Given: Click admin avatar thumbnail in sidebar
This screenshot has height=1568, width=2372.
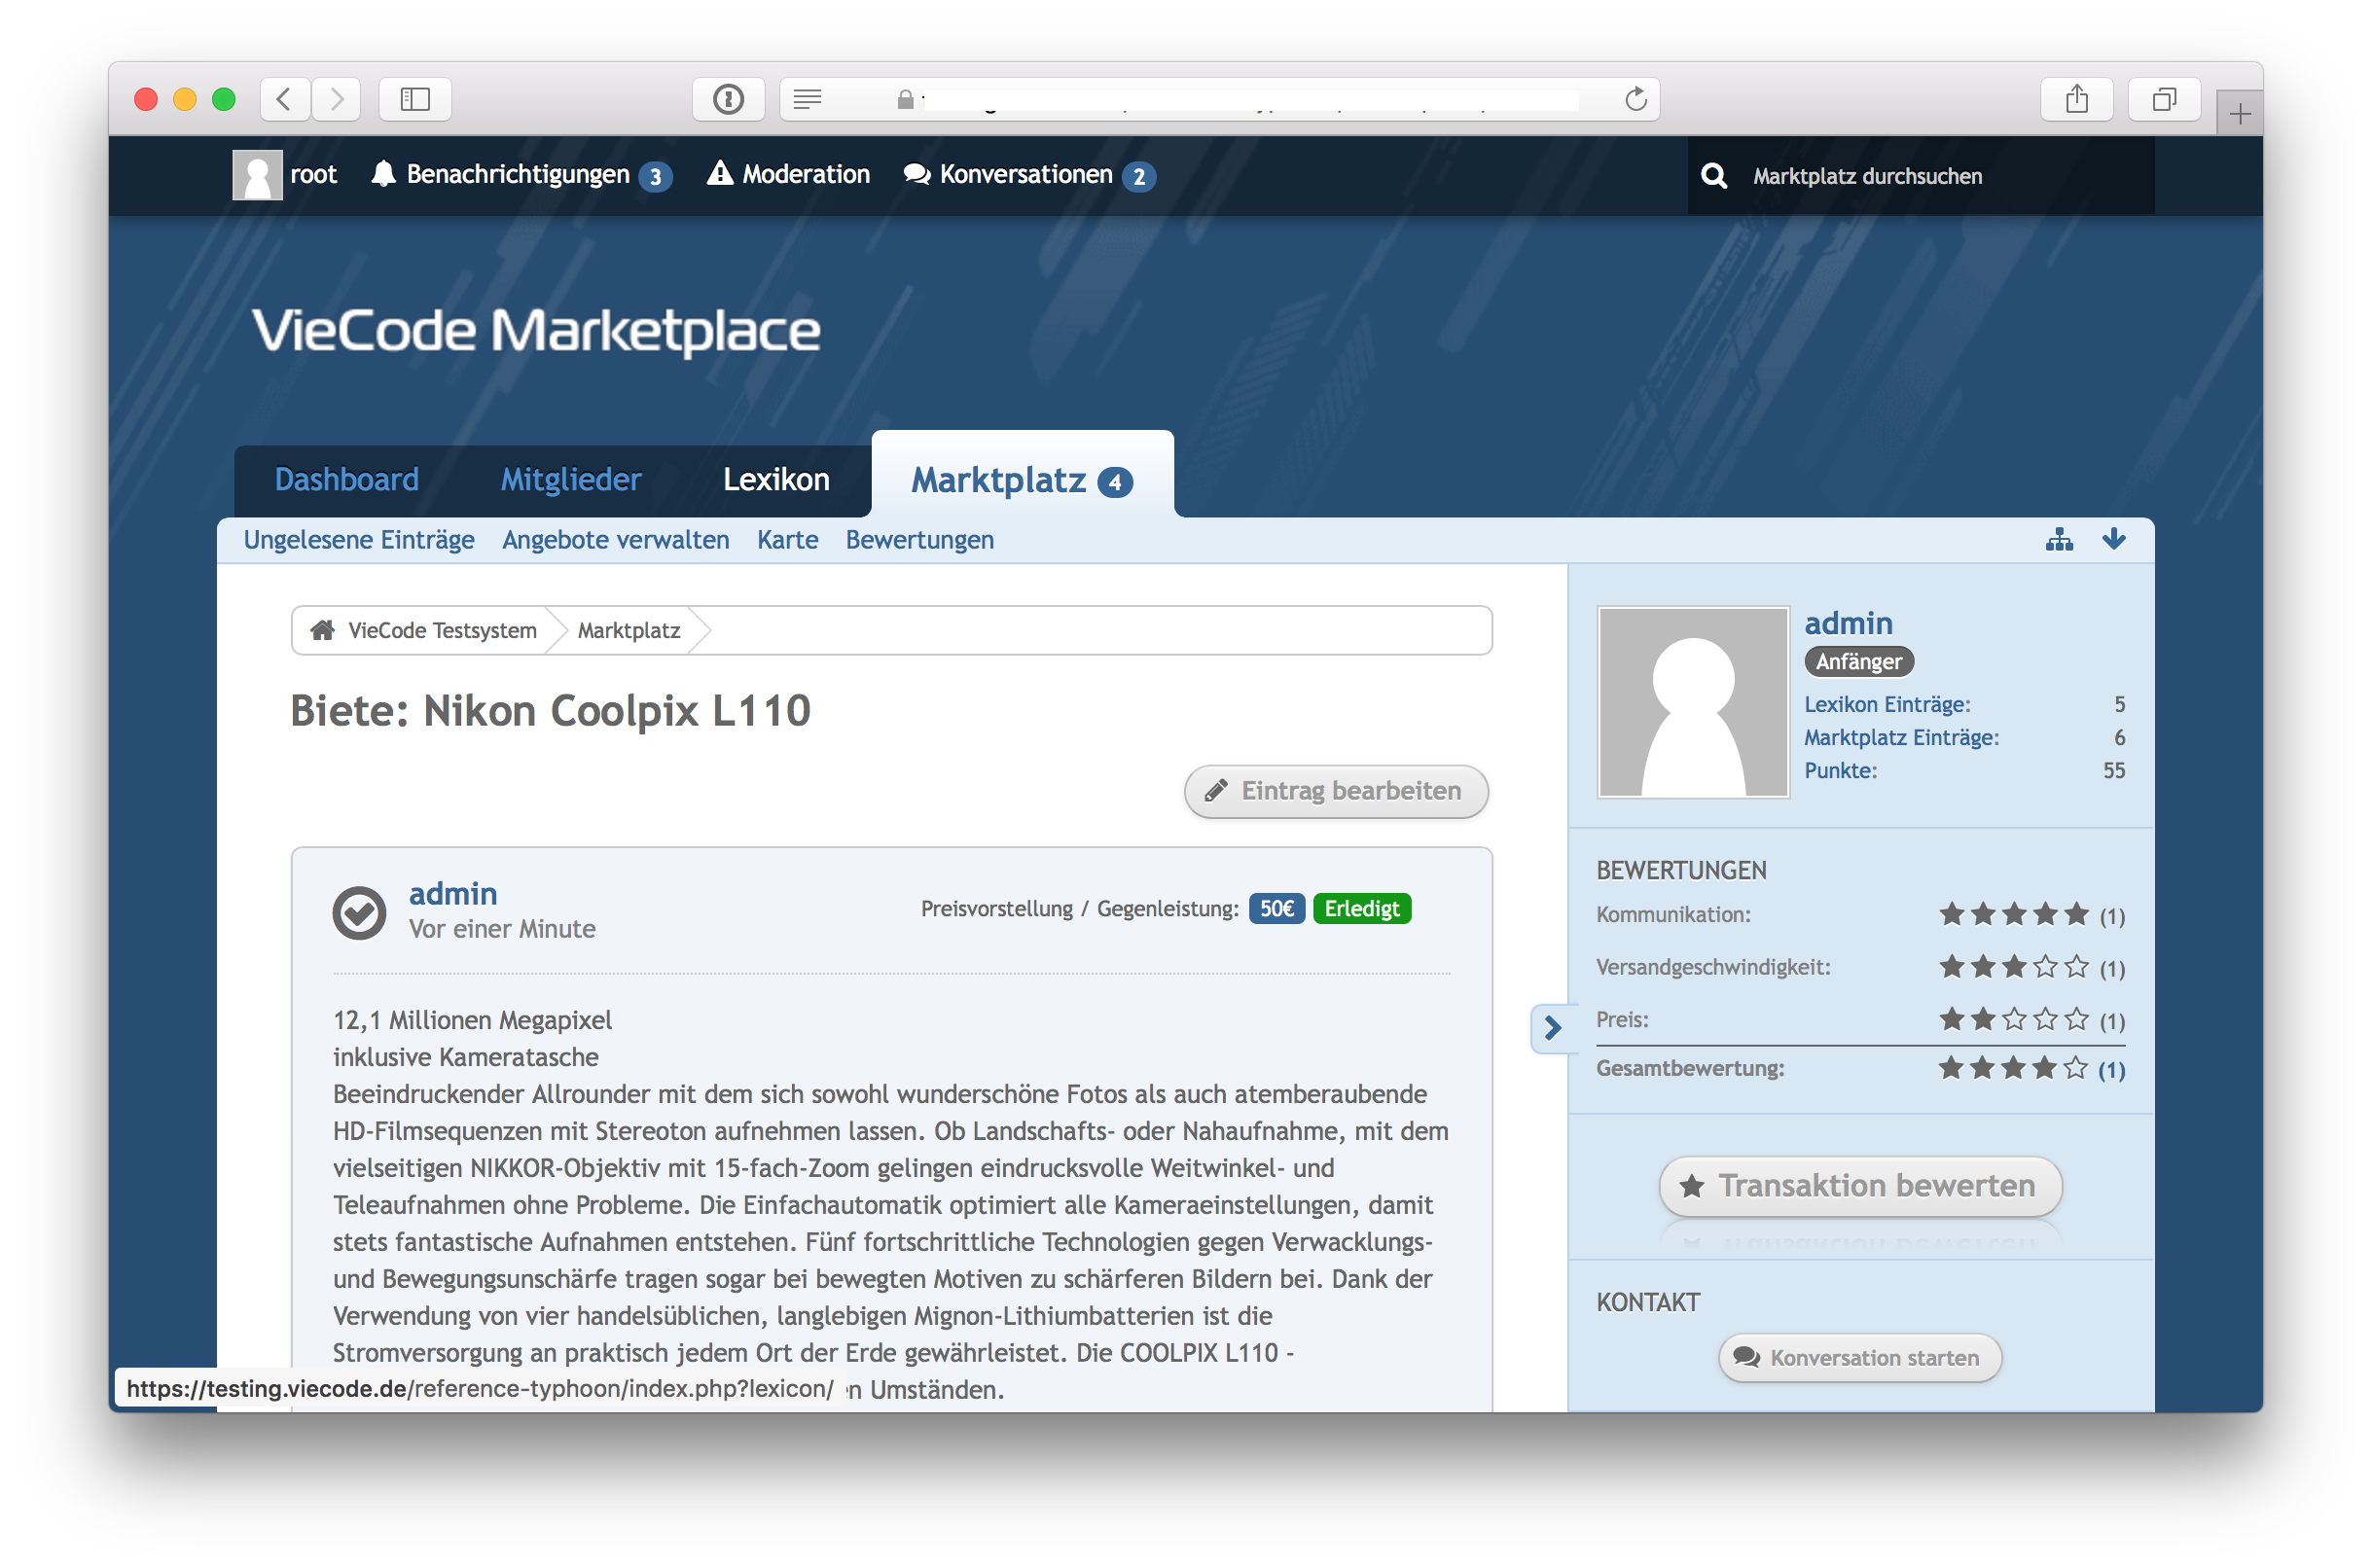Looking at the screenshot, I should pyautogui.click(x=1693, y=702).
